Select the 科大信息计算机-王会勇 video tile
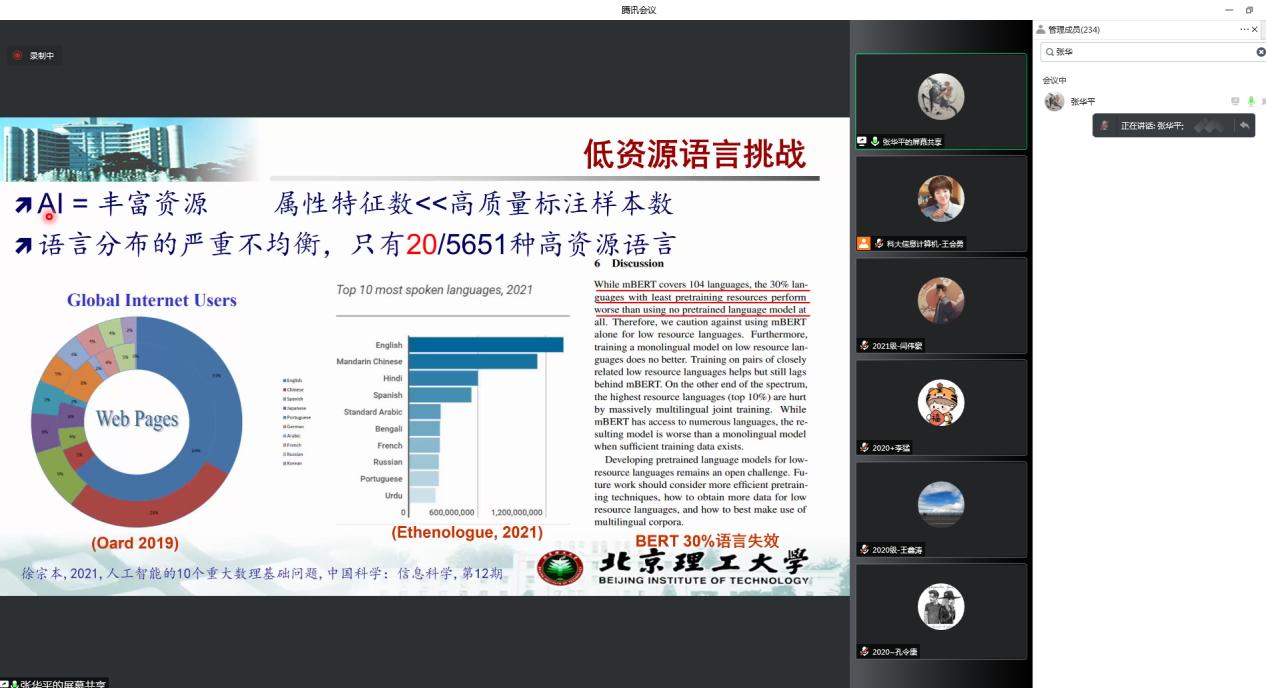 click(x=941, y=203)
